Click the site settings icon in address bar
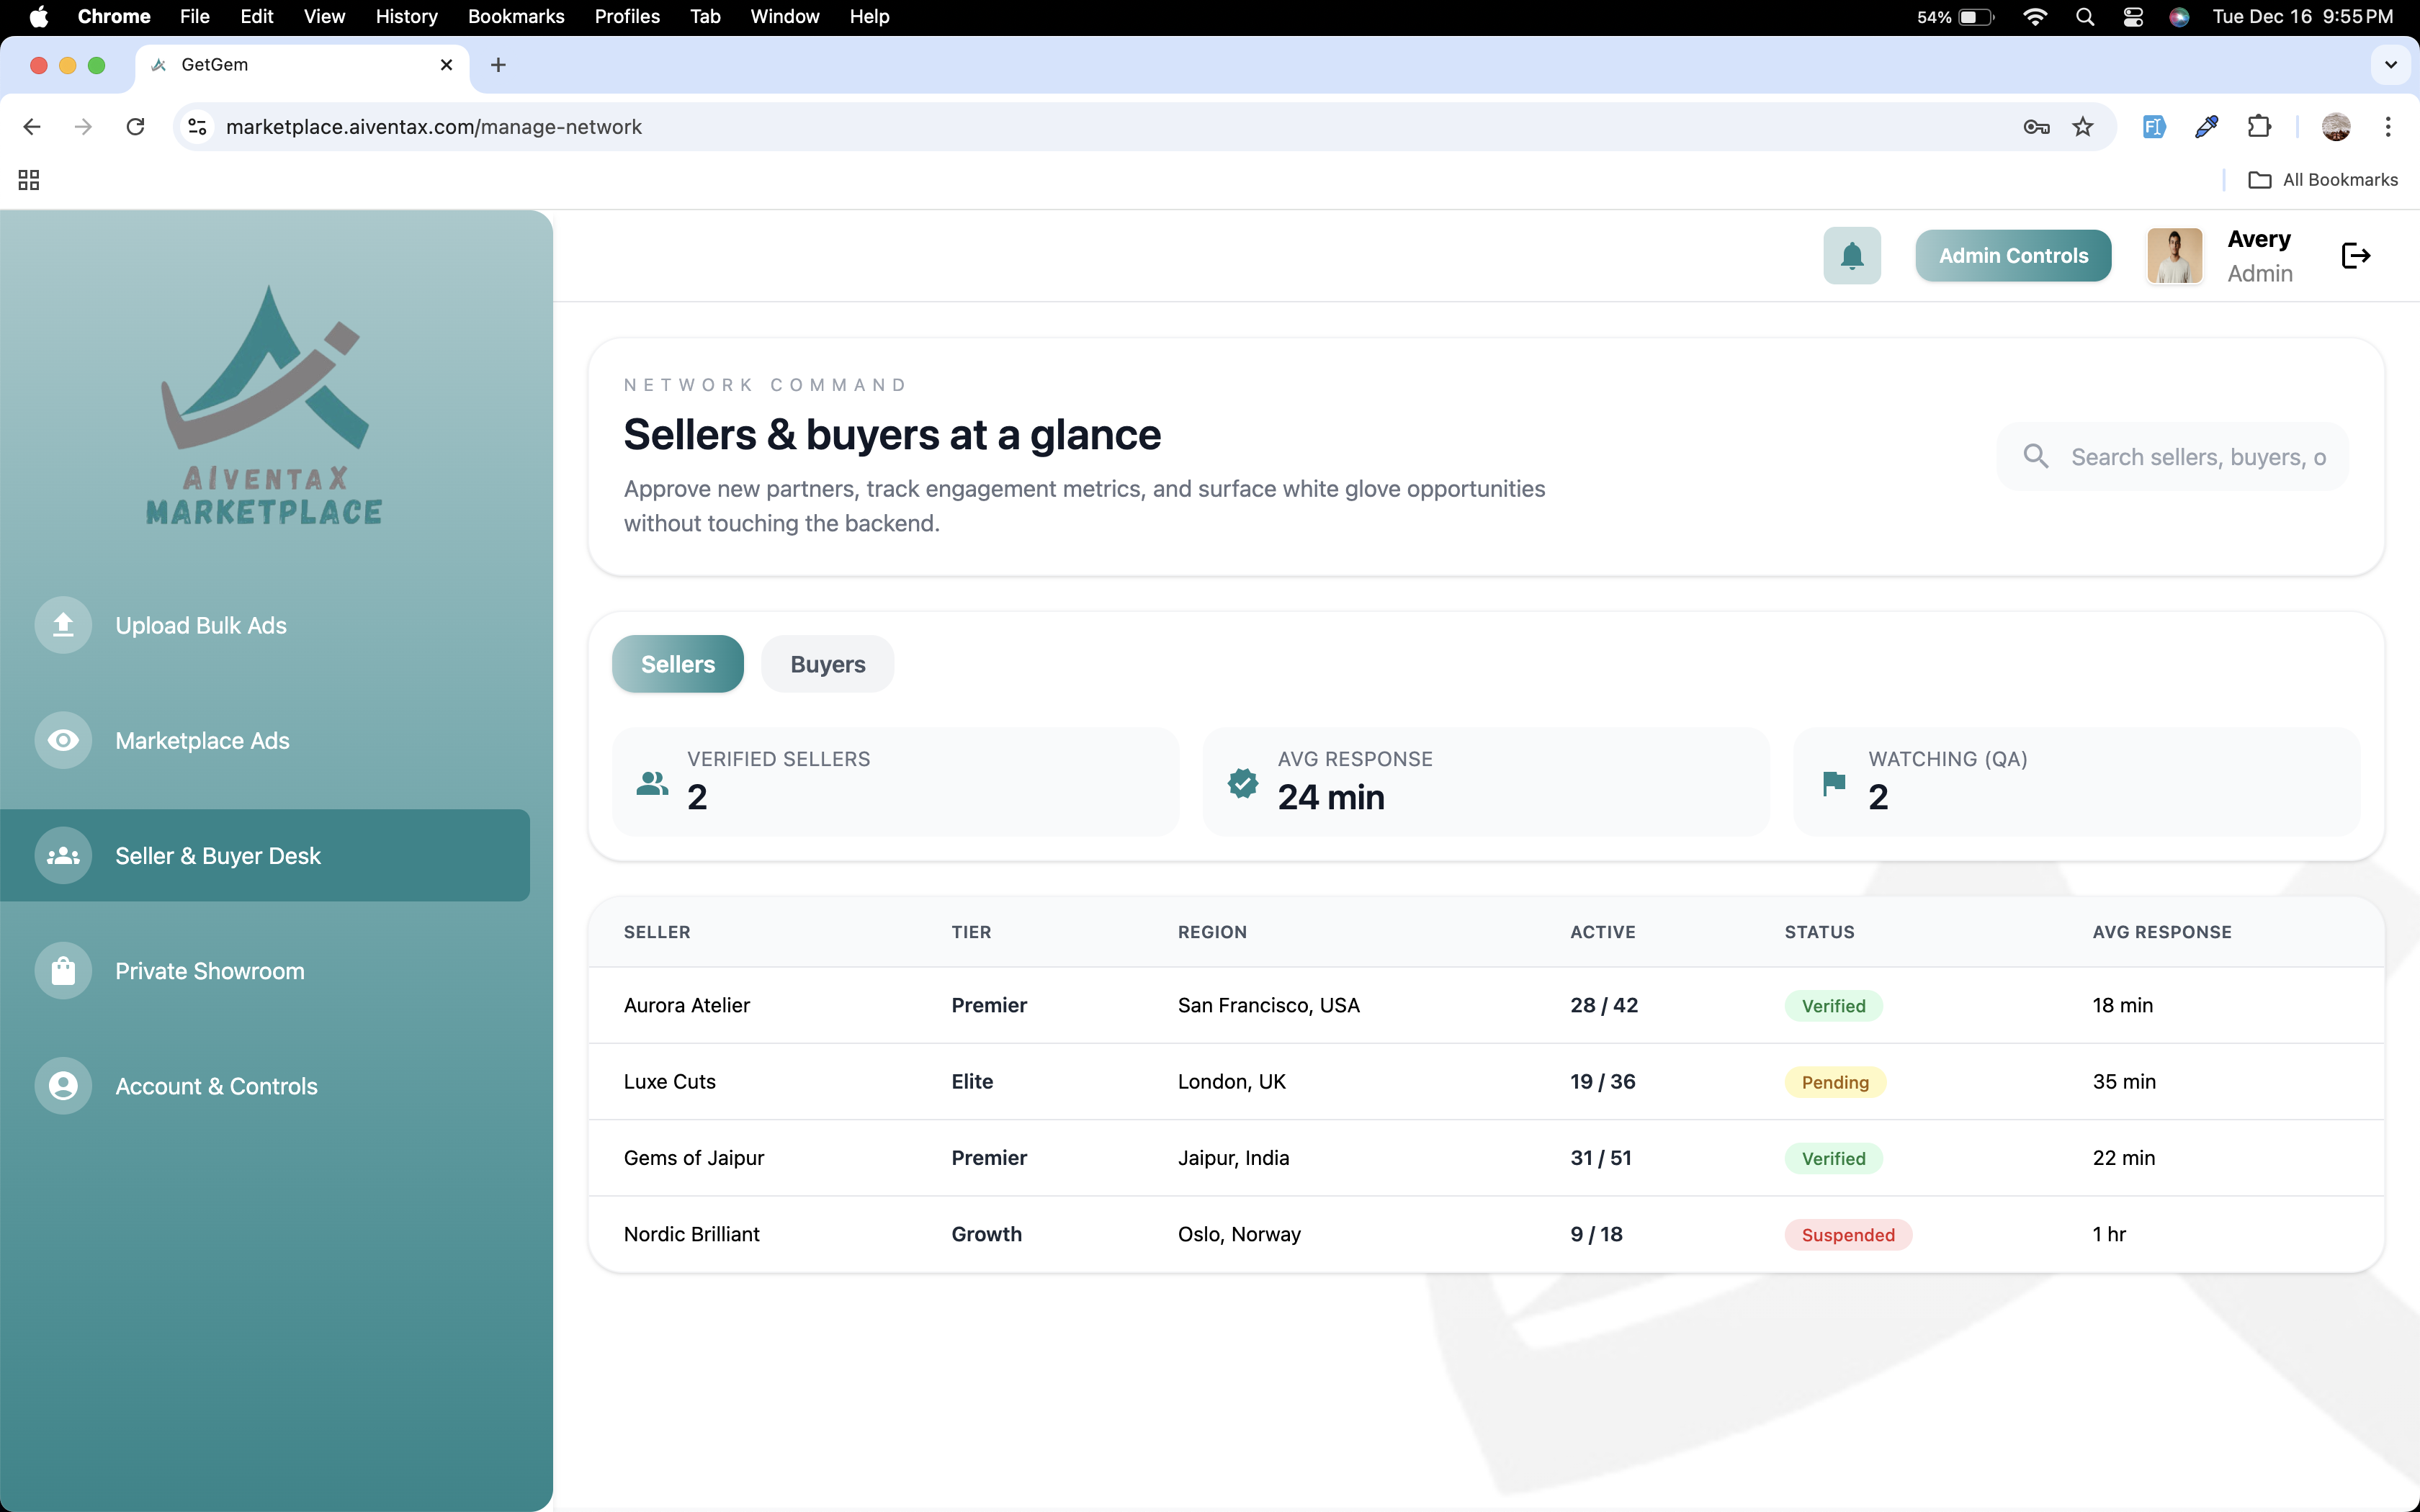This screenshot has height=1512, width=2420. [195, 127]
